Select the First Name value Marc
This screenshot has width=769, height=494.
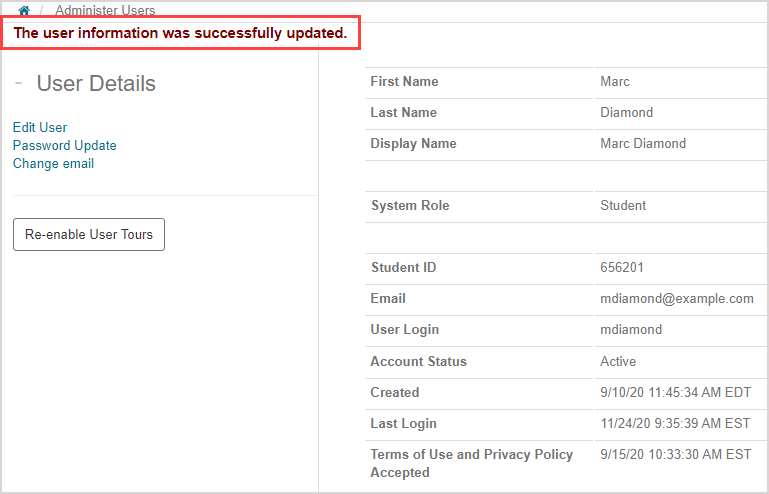tap(615, 82)
